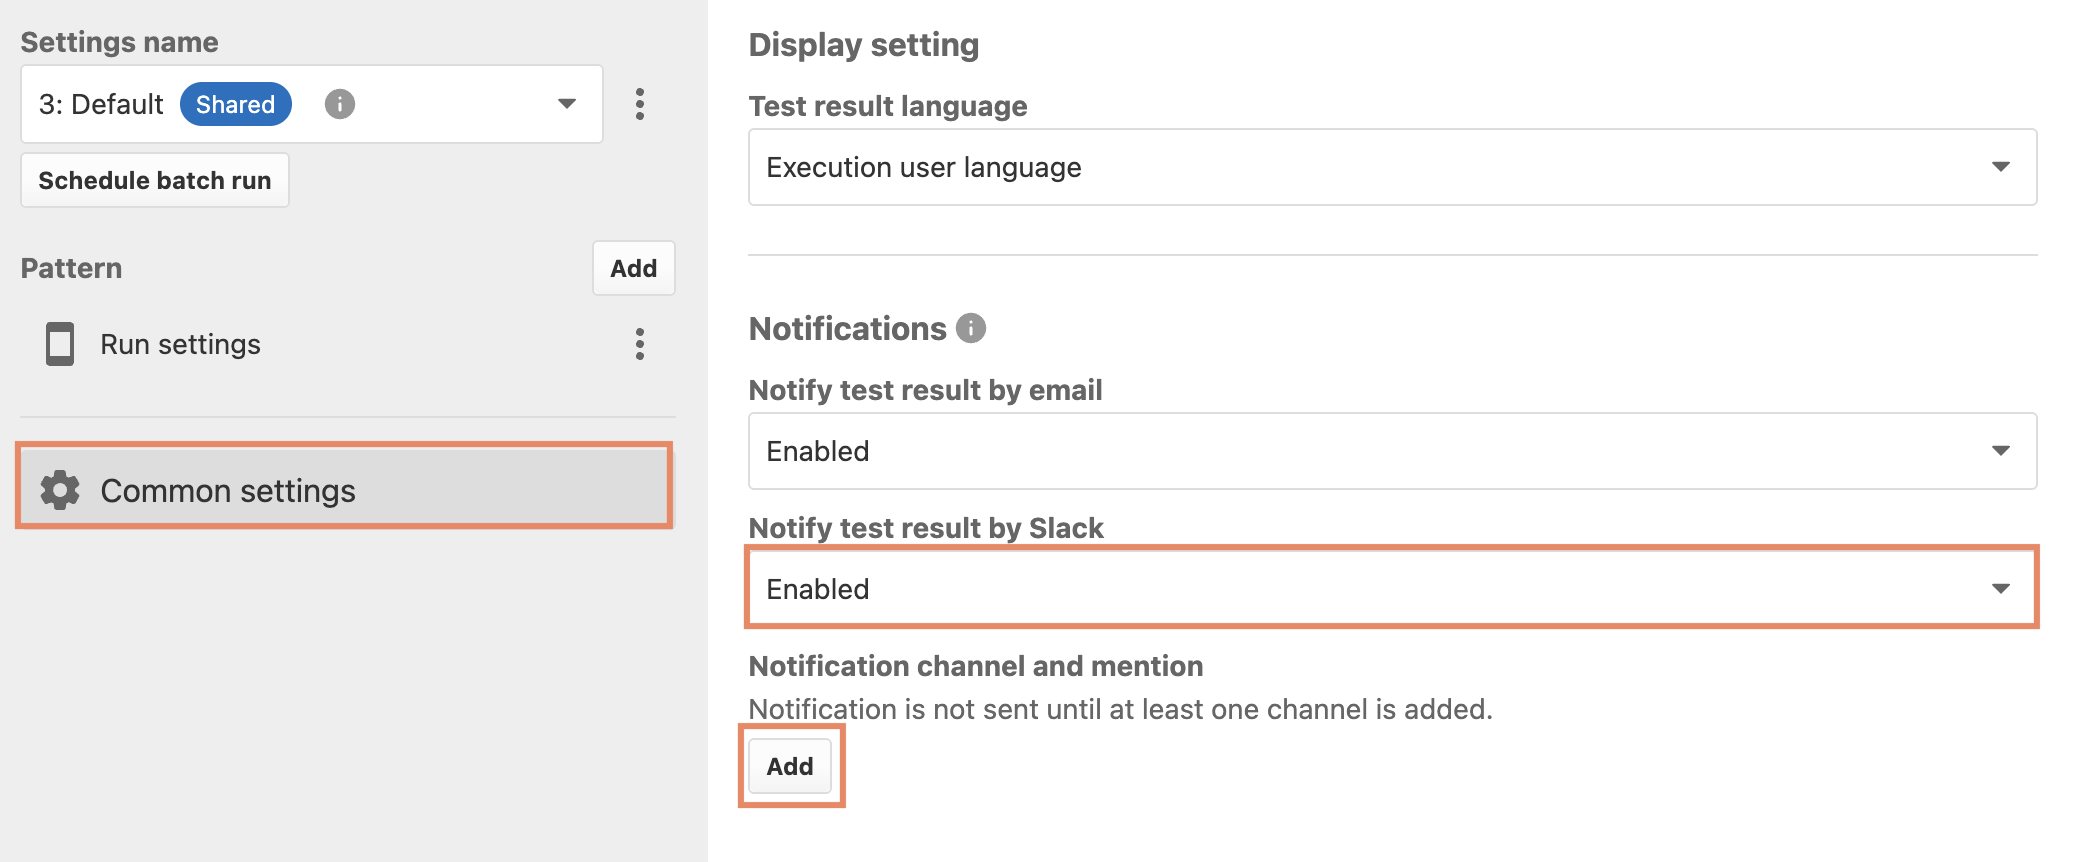Image resolution: width=2084 pixels, height=862 pixels.
Task: Add a new pattern with the Add button
Action: pos(634,268)
